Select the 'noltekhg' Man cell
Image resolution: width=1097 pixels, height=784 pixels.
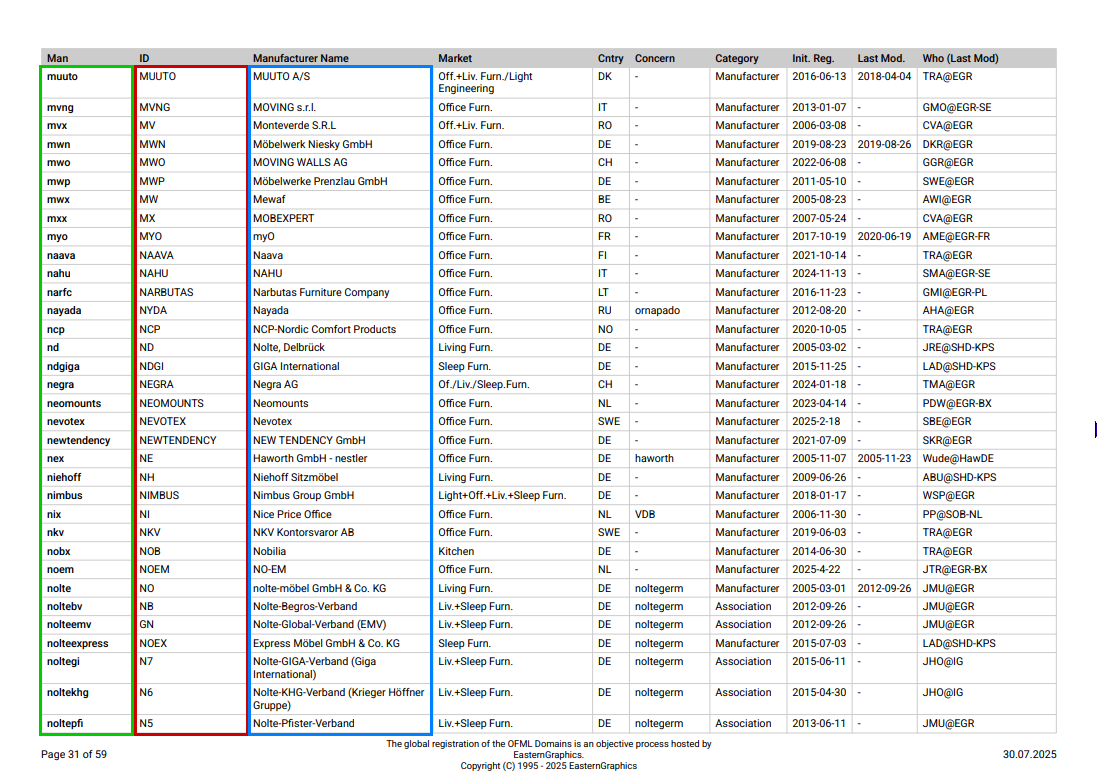pyautogui.click(x=67, y=693)
